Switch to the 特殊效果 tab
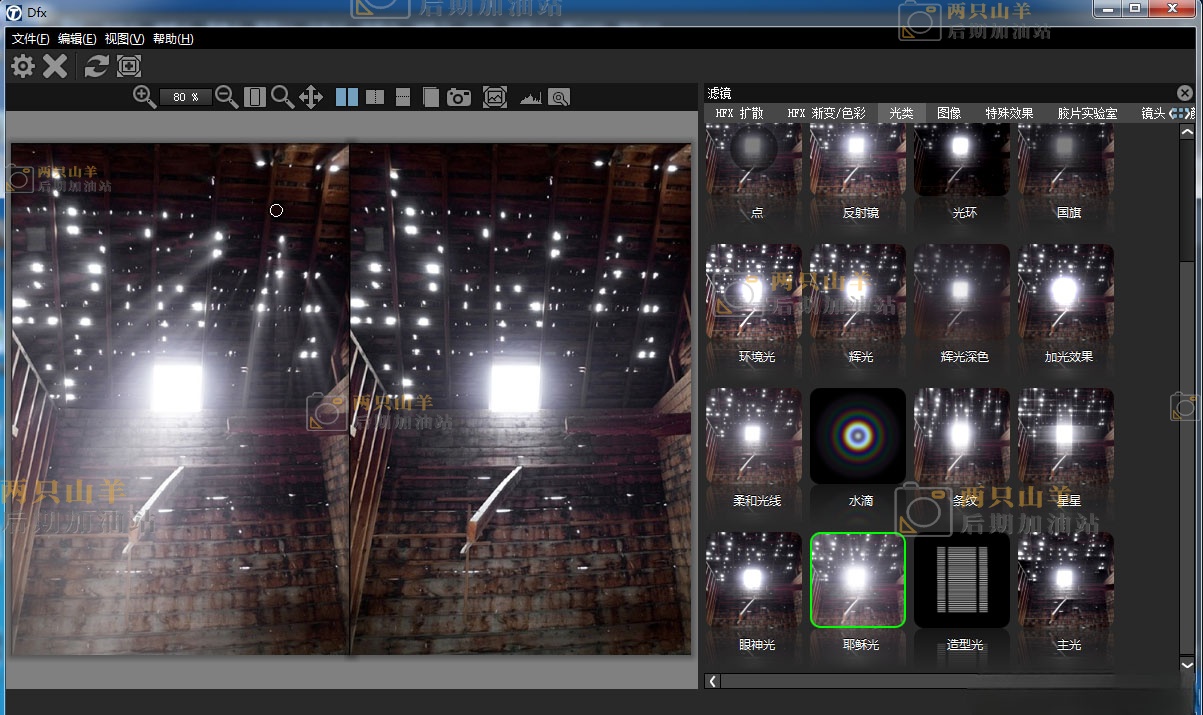Image resolution: width=1203 pixels, height=715 pixels. click(x=1009, y=114)
